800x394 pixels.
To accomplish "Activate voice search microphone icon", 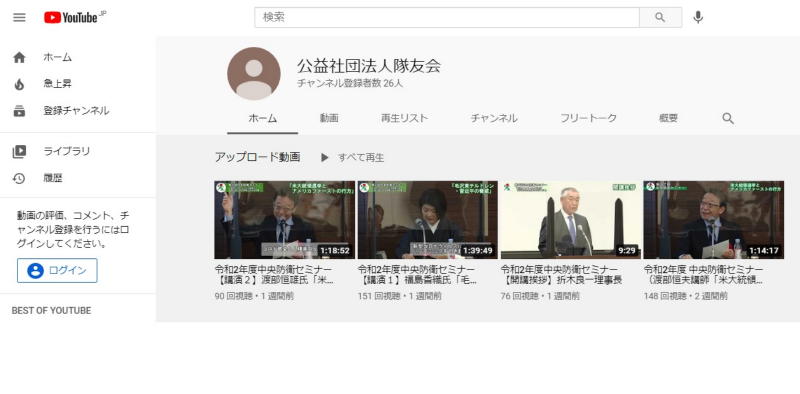I will 698,17.
